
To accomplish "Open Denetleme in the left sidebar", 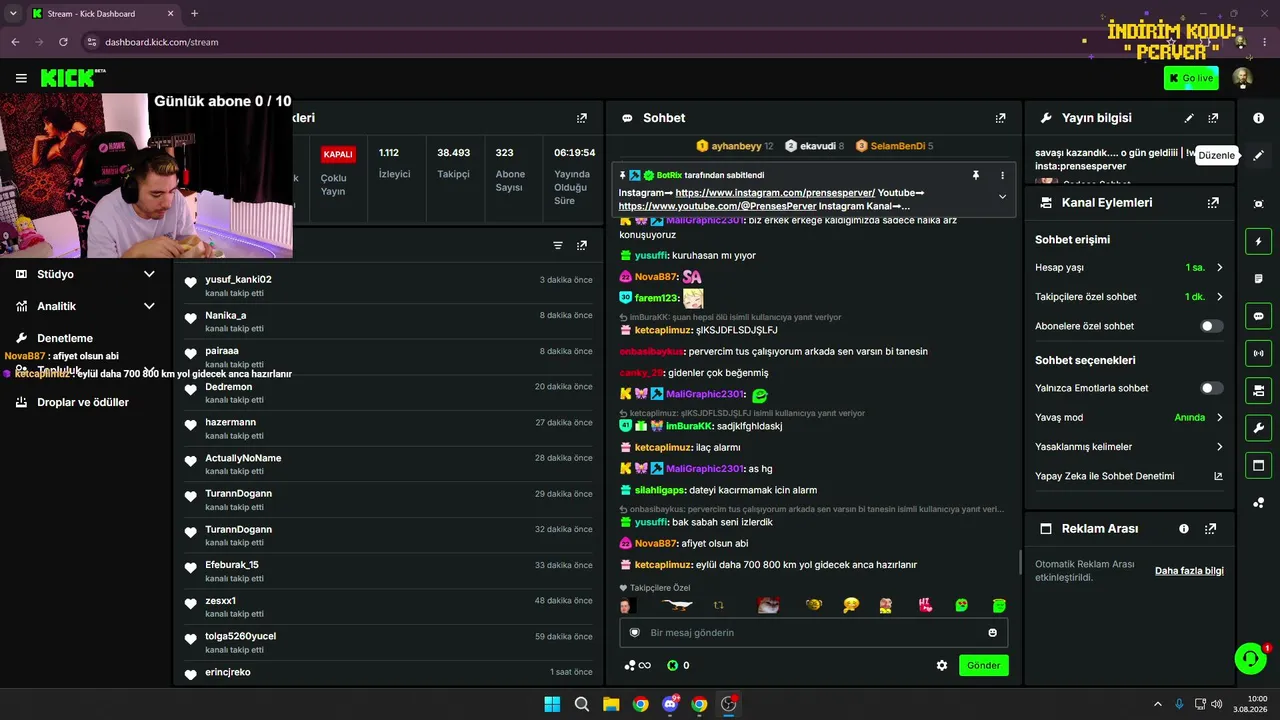I will tap(65, 338).
